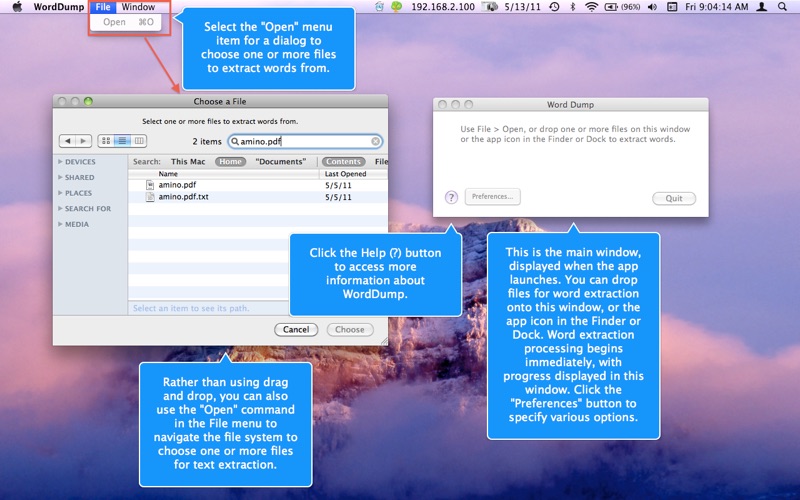Open the Time Machine menu icon
800x500 pixels.
click(555, 7)
